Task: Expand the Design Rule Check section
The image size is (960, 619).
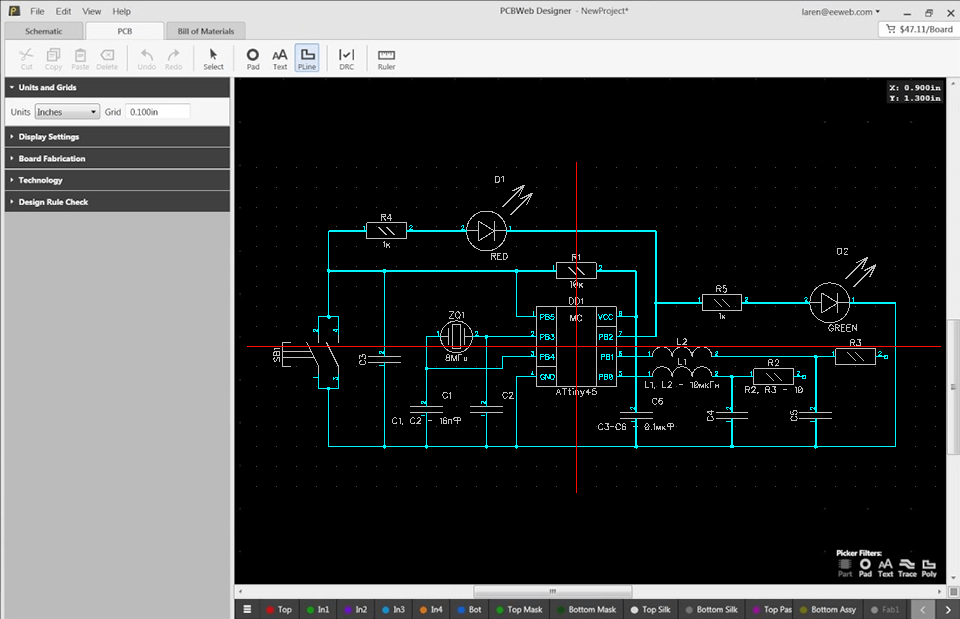Action: coord(53,202)
